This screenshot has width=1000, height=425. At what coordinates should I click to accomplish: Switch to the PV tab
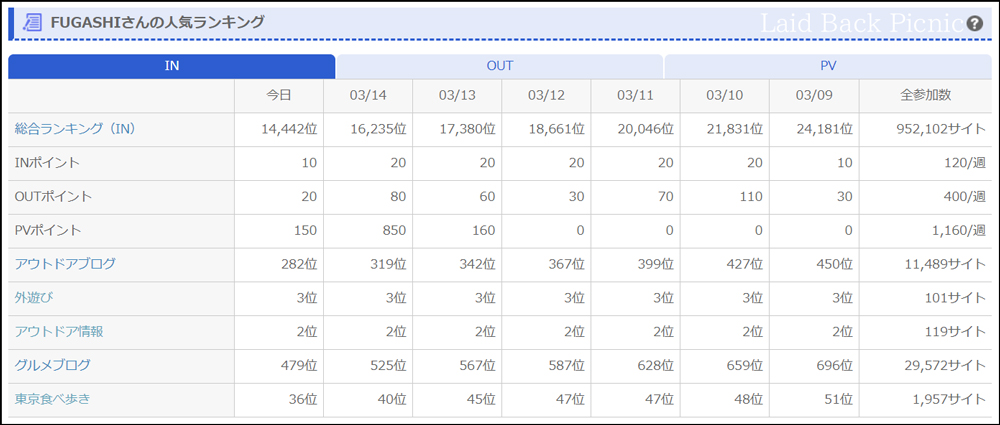click(x=828, y=66)
